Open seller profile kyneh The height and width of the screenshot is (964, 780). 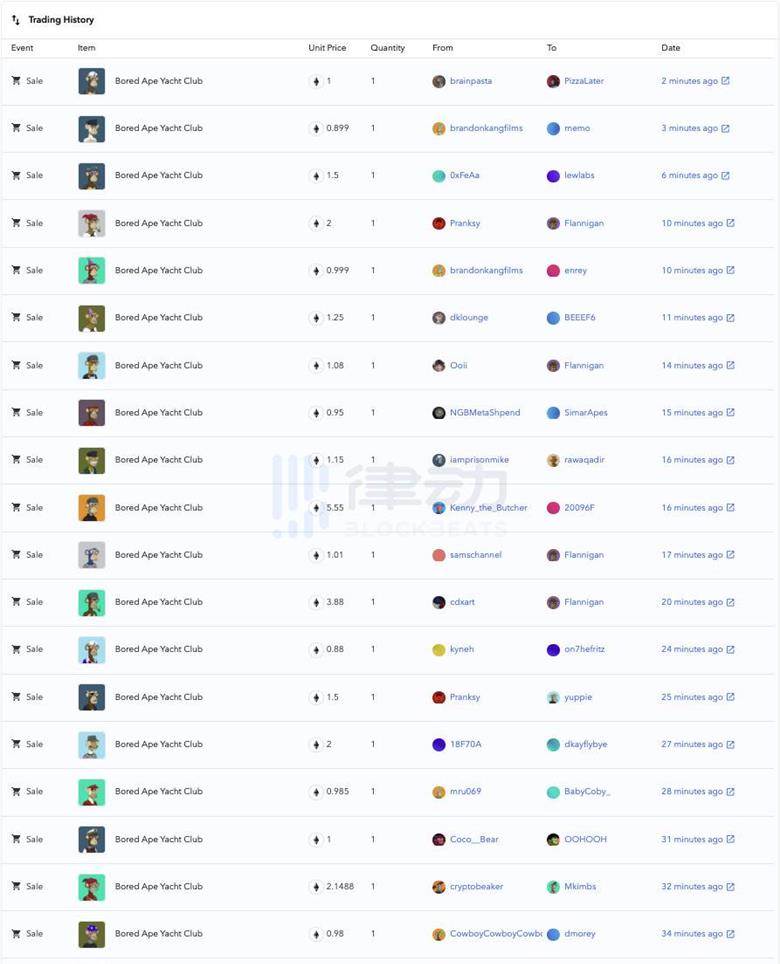(462, 649)
